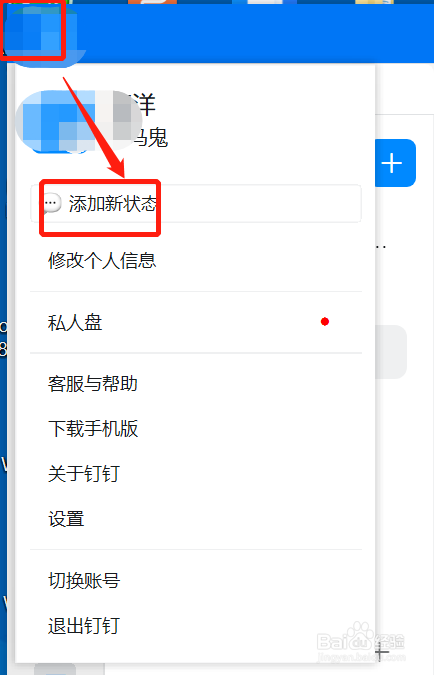Viewport: 434px width, 675px height.
Task: Select 切换账号 to switch accounts
Action: click(x=84, y=581)
